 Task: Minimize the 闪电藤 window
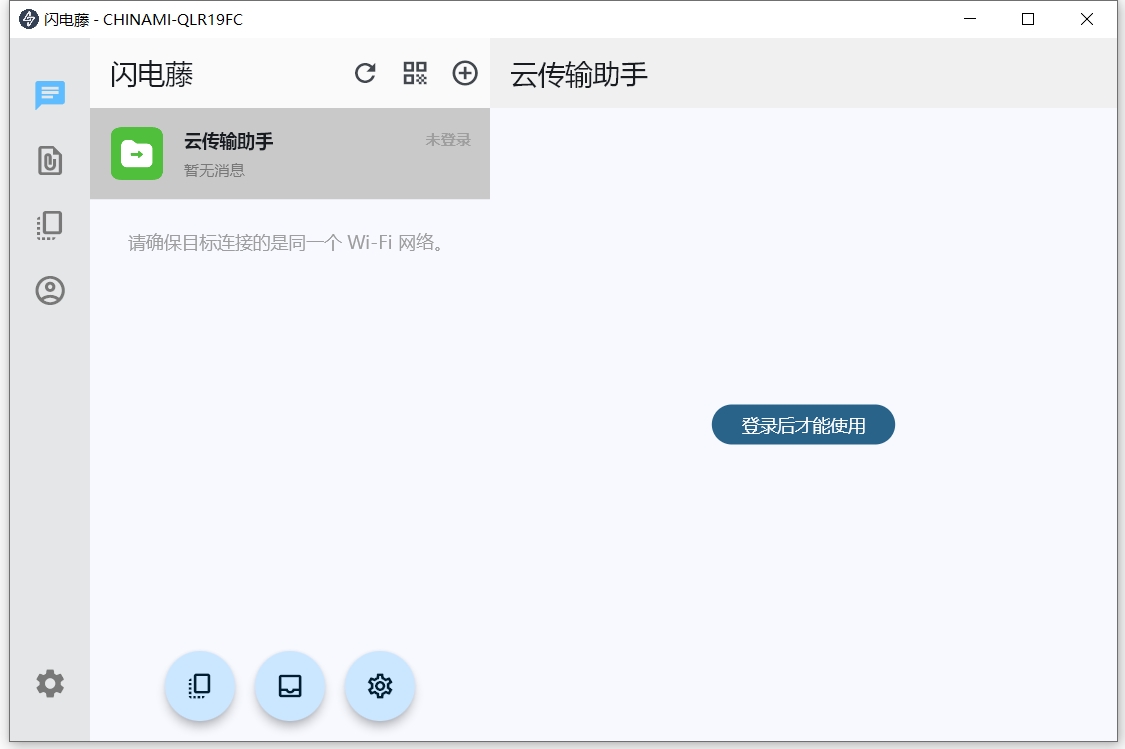(x=970, y=19)
